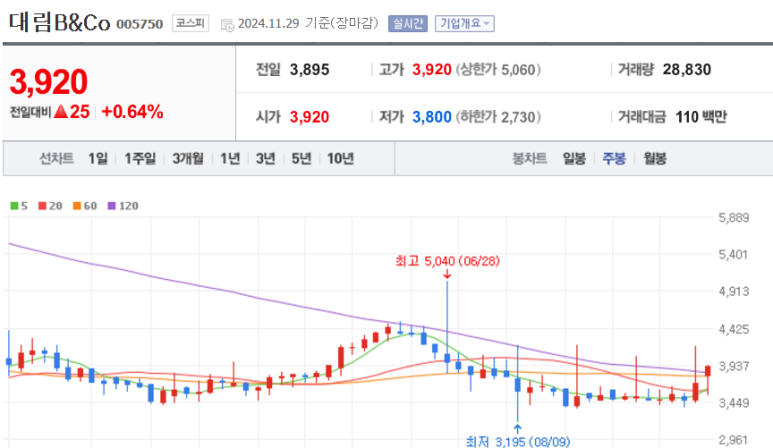Click the 고가 value 3,920
Image resolution: width=773 pixels, height=448 pixels.
432,69
